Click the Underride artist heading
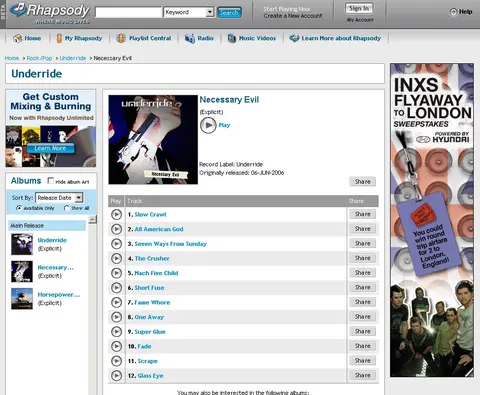This screenshot has width=480, height=395. pos(37,74)
